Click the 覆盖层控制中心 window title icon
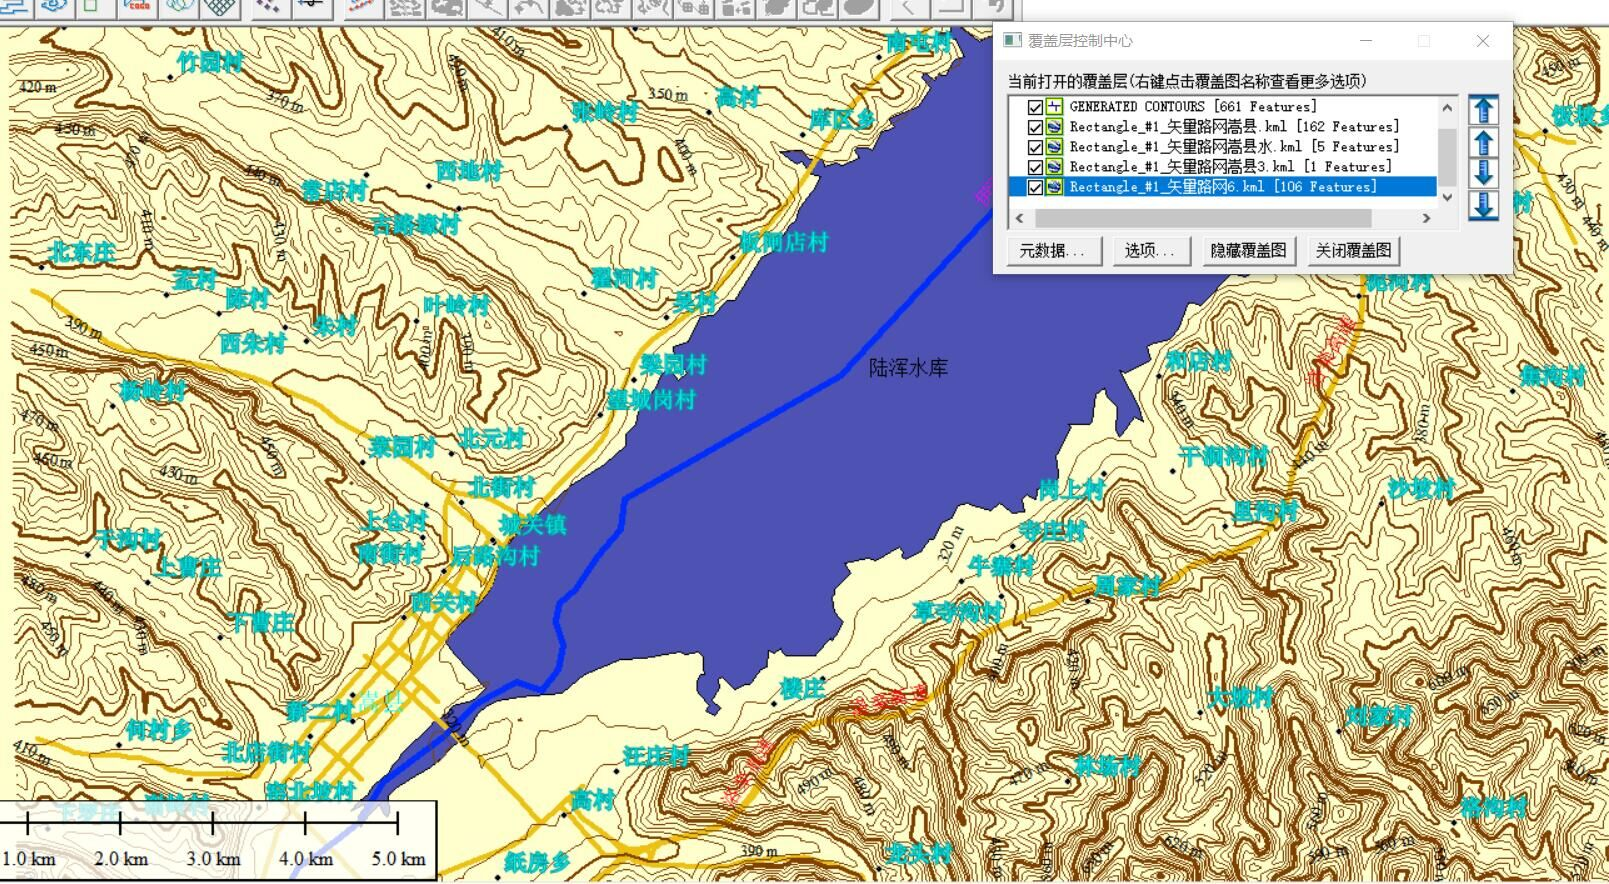The height and width of the screenshot is (884, 1609). (1013, 41)
